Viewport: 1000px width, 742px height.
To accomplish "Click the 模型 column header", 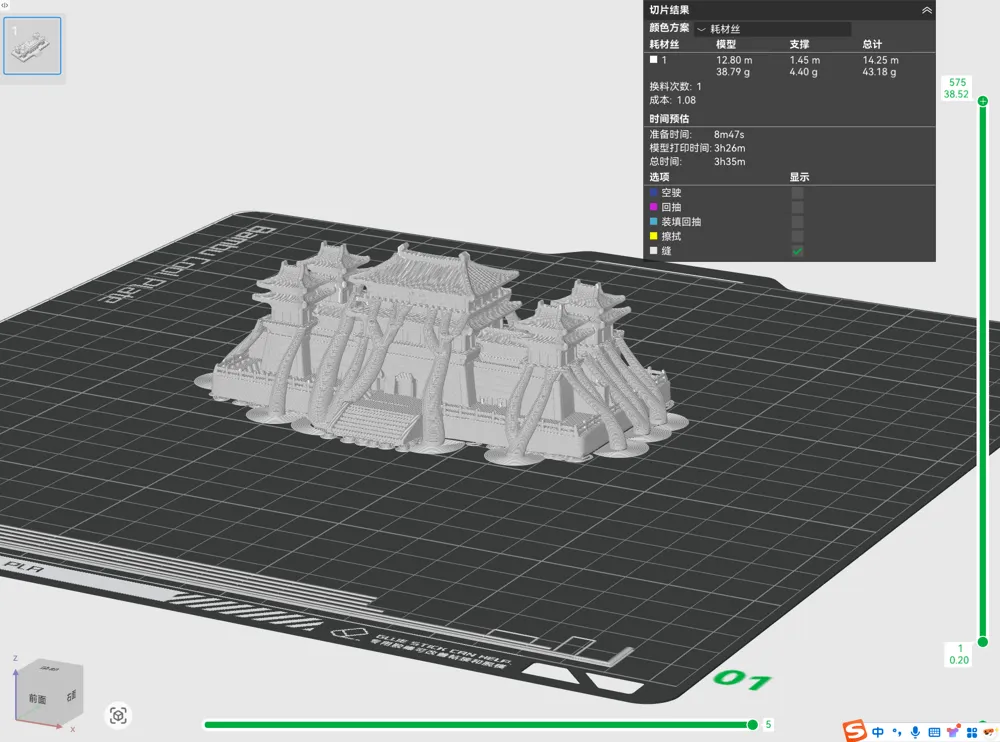I will 726,44.
